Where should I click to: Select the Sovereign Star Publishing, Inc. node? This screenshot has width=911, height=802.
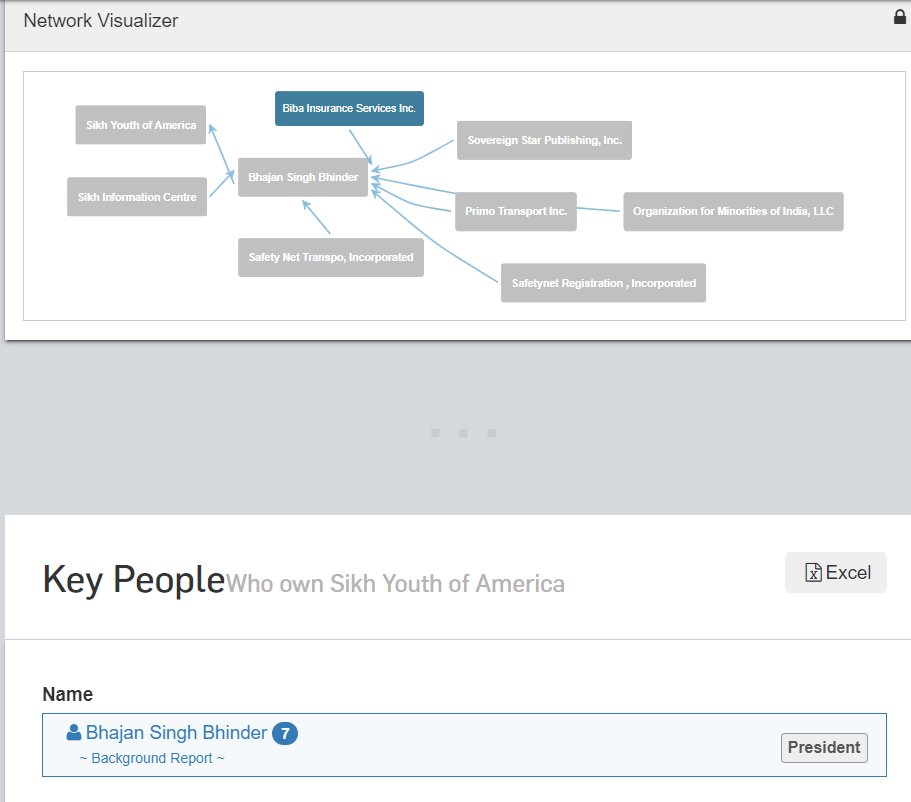click(544, 141)
